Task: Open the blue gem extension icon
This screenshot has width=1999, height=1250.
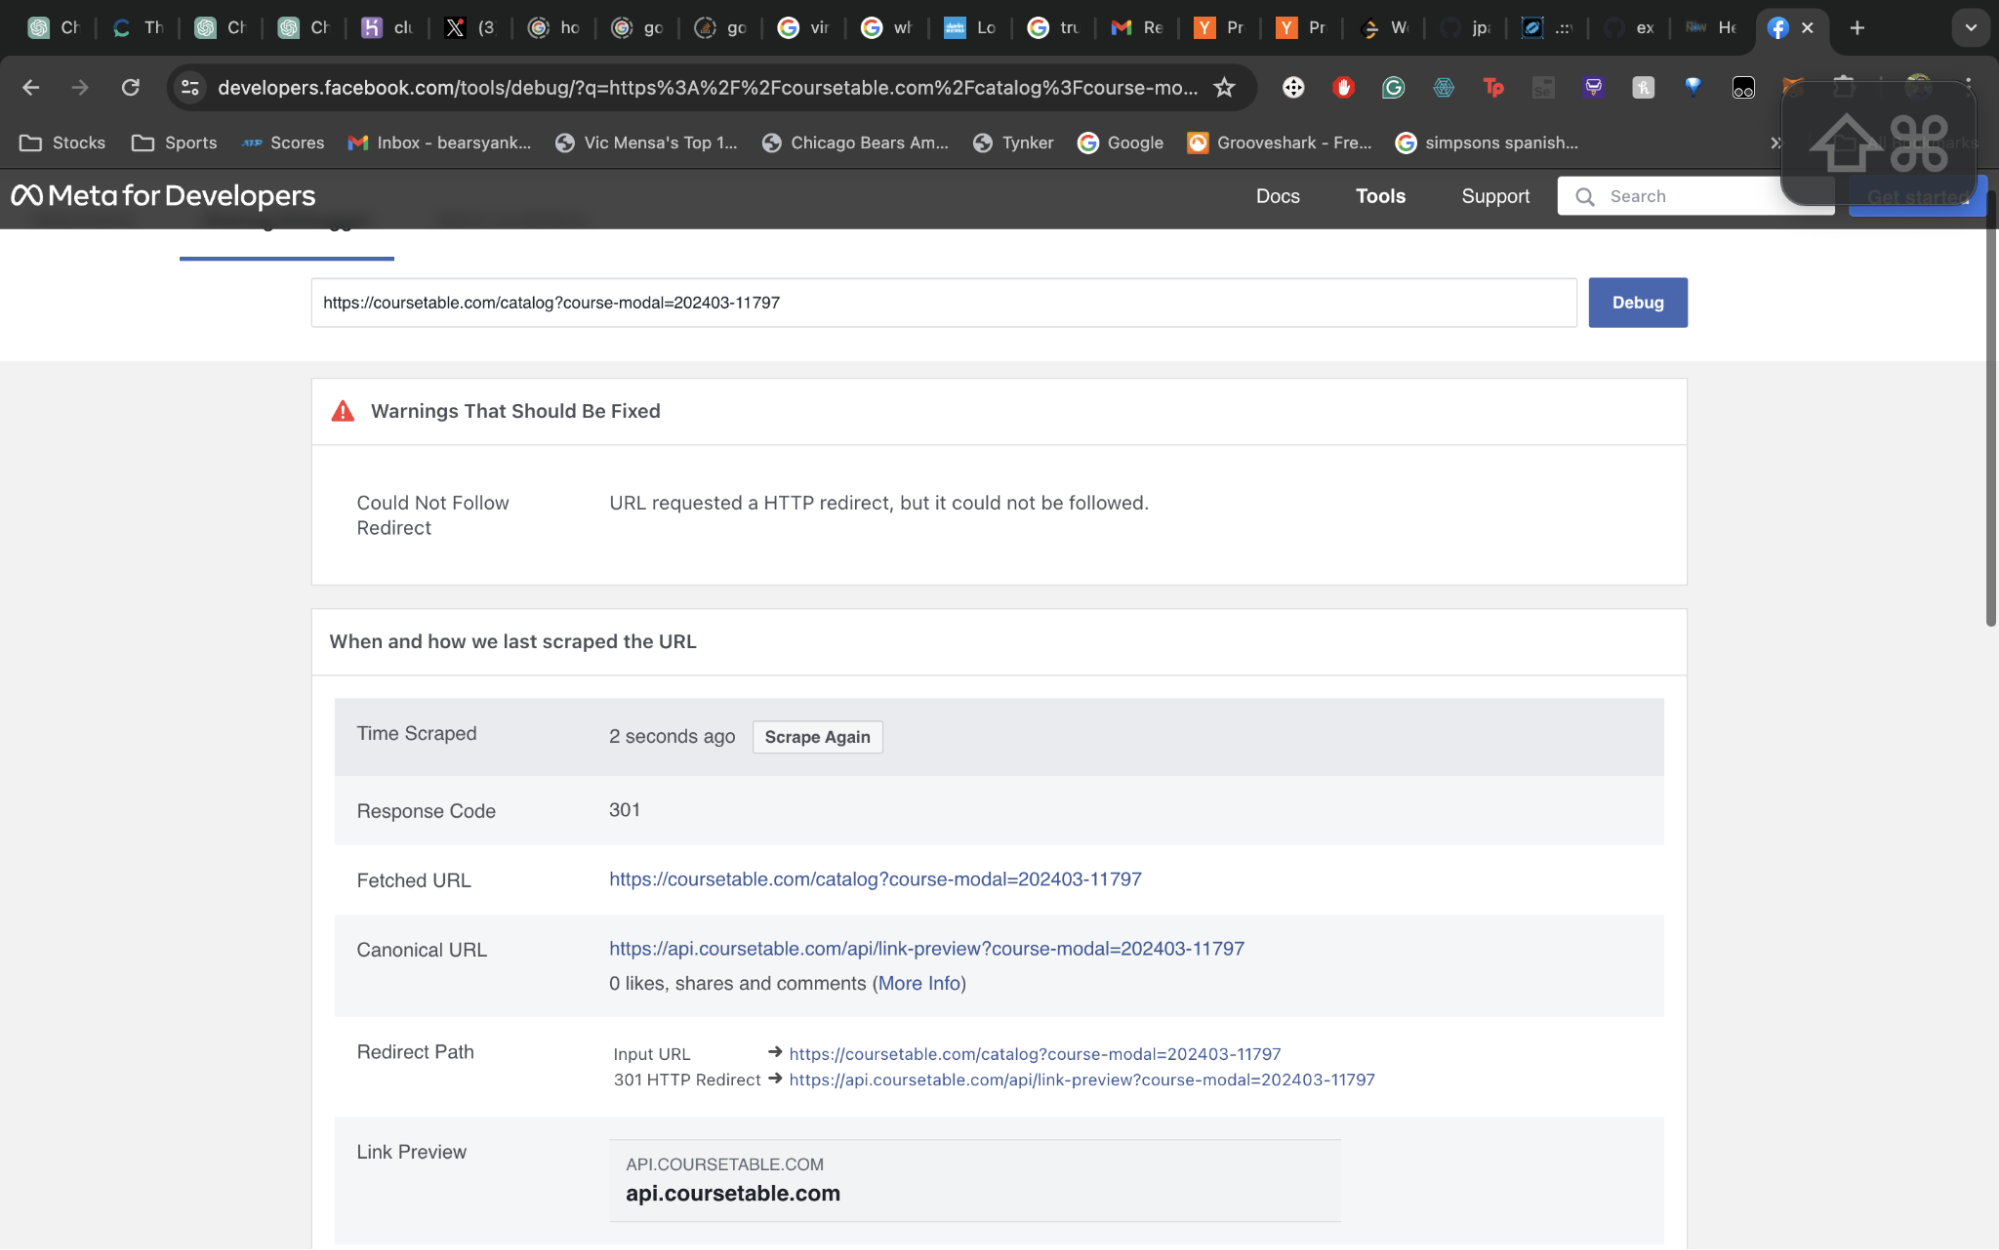Action: point(1693,88)
